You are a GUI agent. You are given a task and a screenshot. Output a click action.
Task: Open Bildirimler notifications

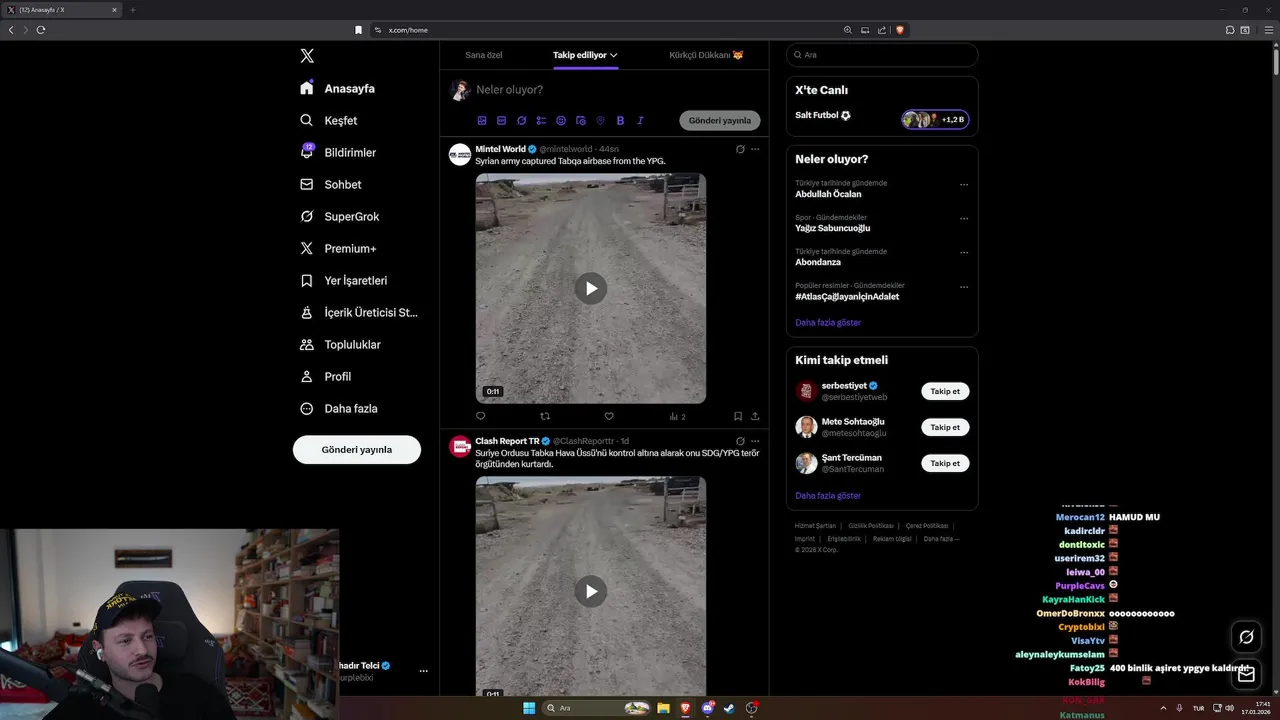338,152
